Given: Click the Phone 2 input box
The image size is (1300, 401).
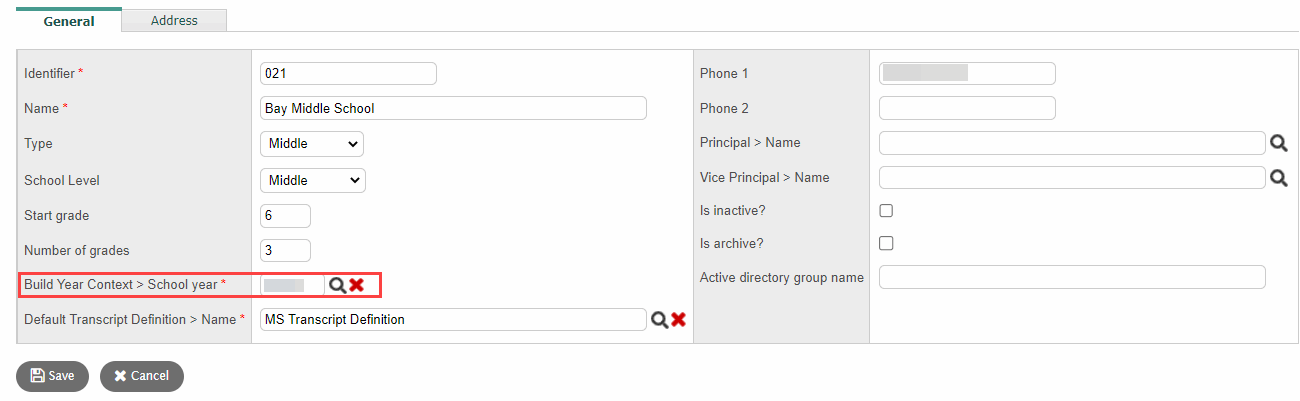Looking at the screenshot, I should pos(966,108).
